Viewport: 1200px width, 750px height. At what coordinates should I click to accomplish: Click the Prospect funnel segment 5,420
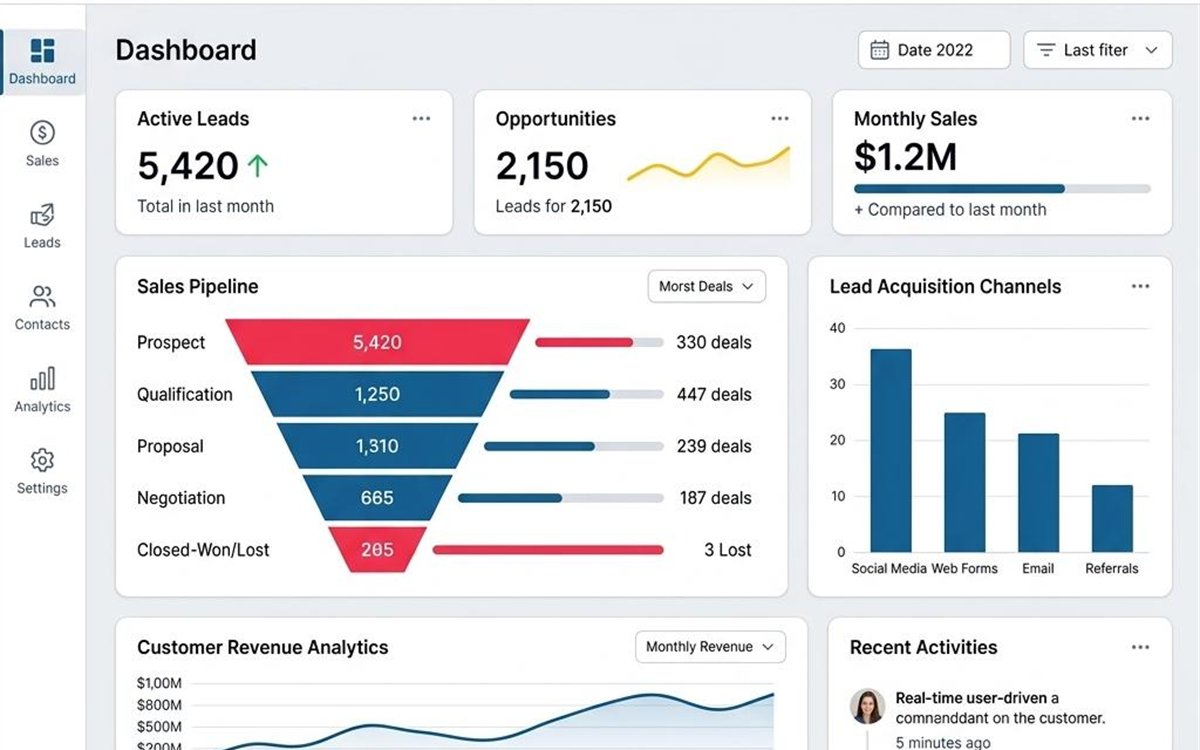pyautogui.click(x=377, y=342)
